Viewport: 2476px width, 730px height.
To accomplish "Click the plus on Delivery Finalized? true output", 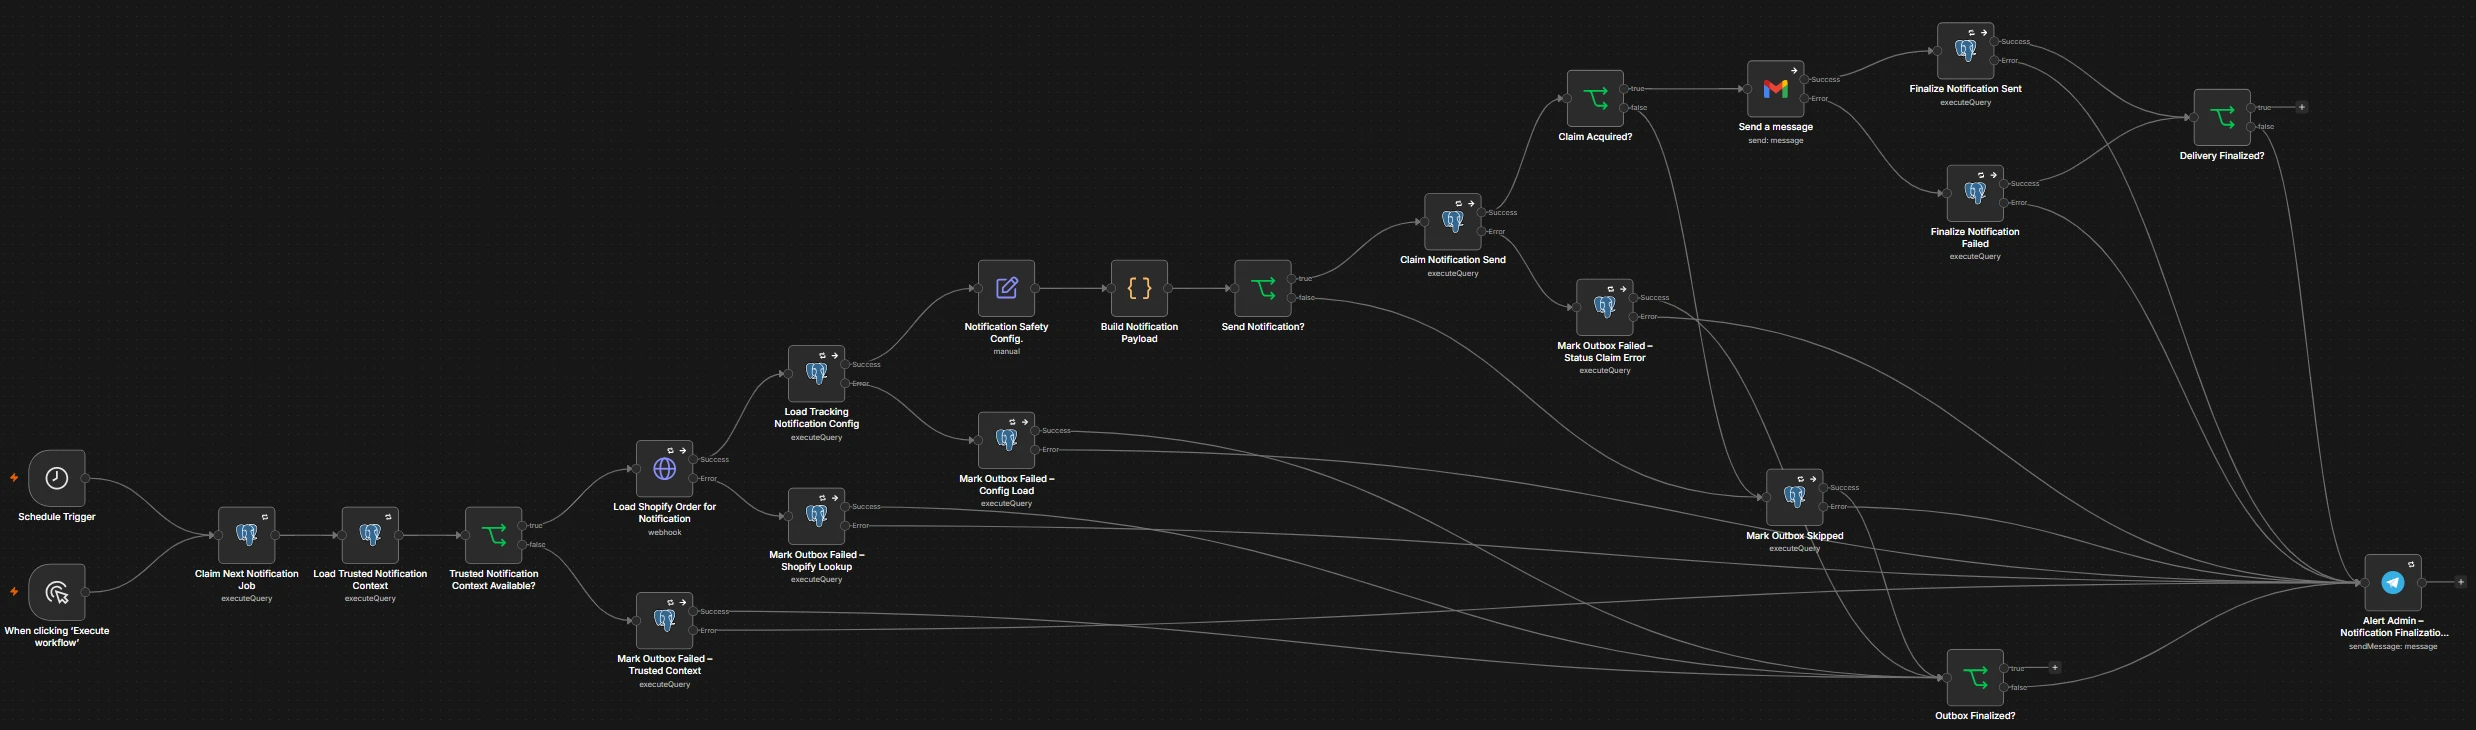I will click(x=2302, y=107).
